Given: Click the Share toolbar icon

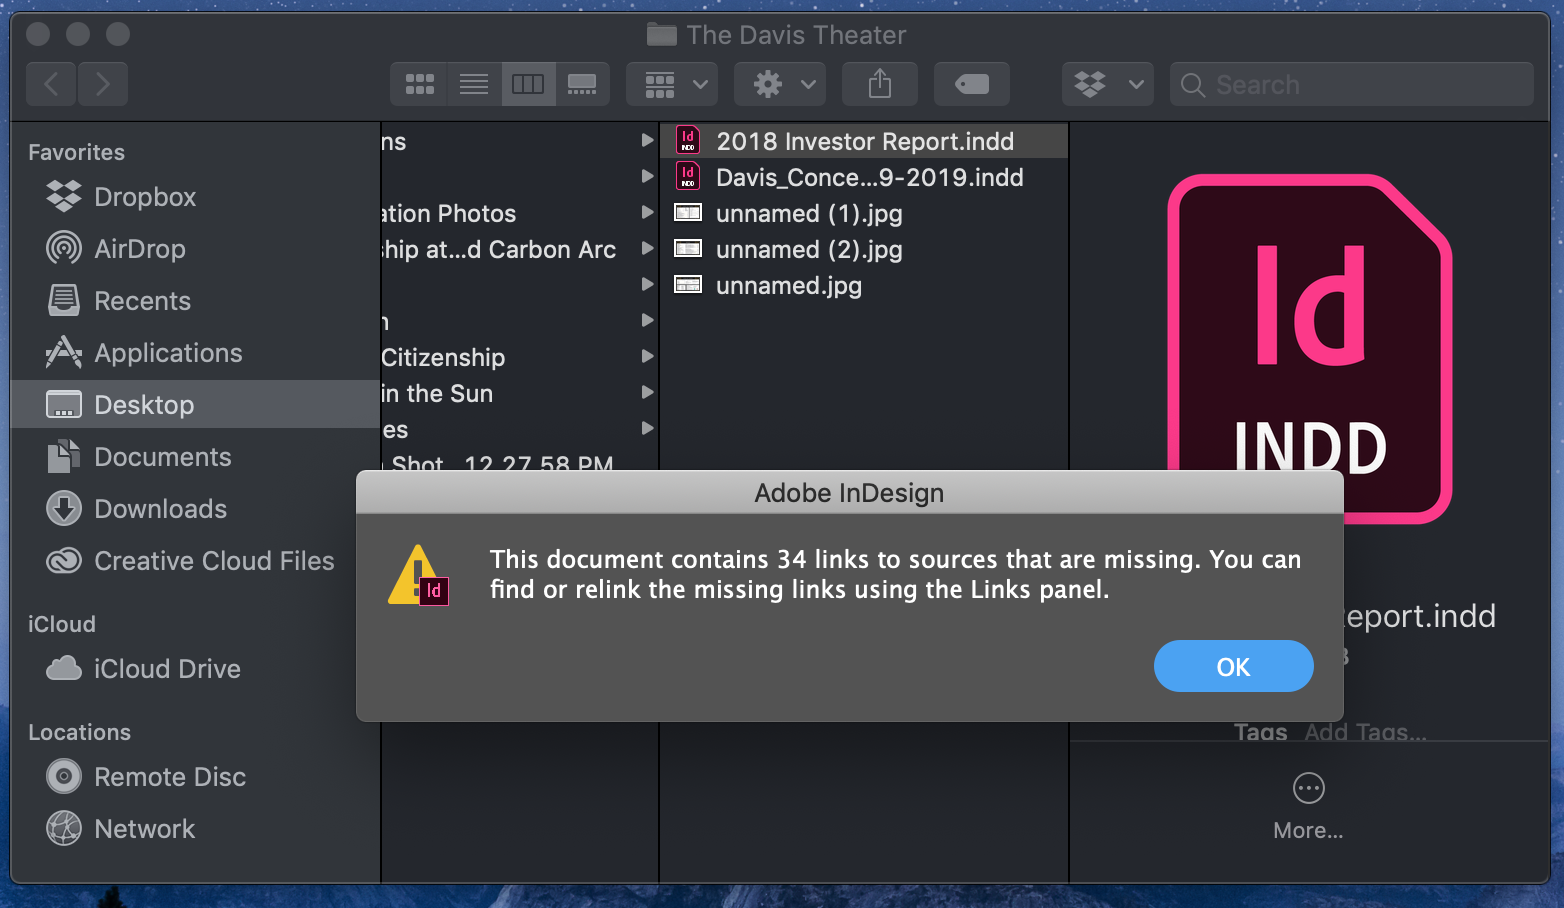Looking at the screenshot, I should point(880,84).
